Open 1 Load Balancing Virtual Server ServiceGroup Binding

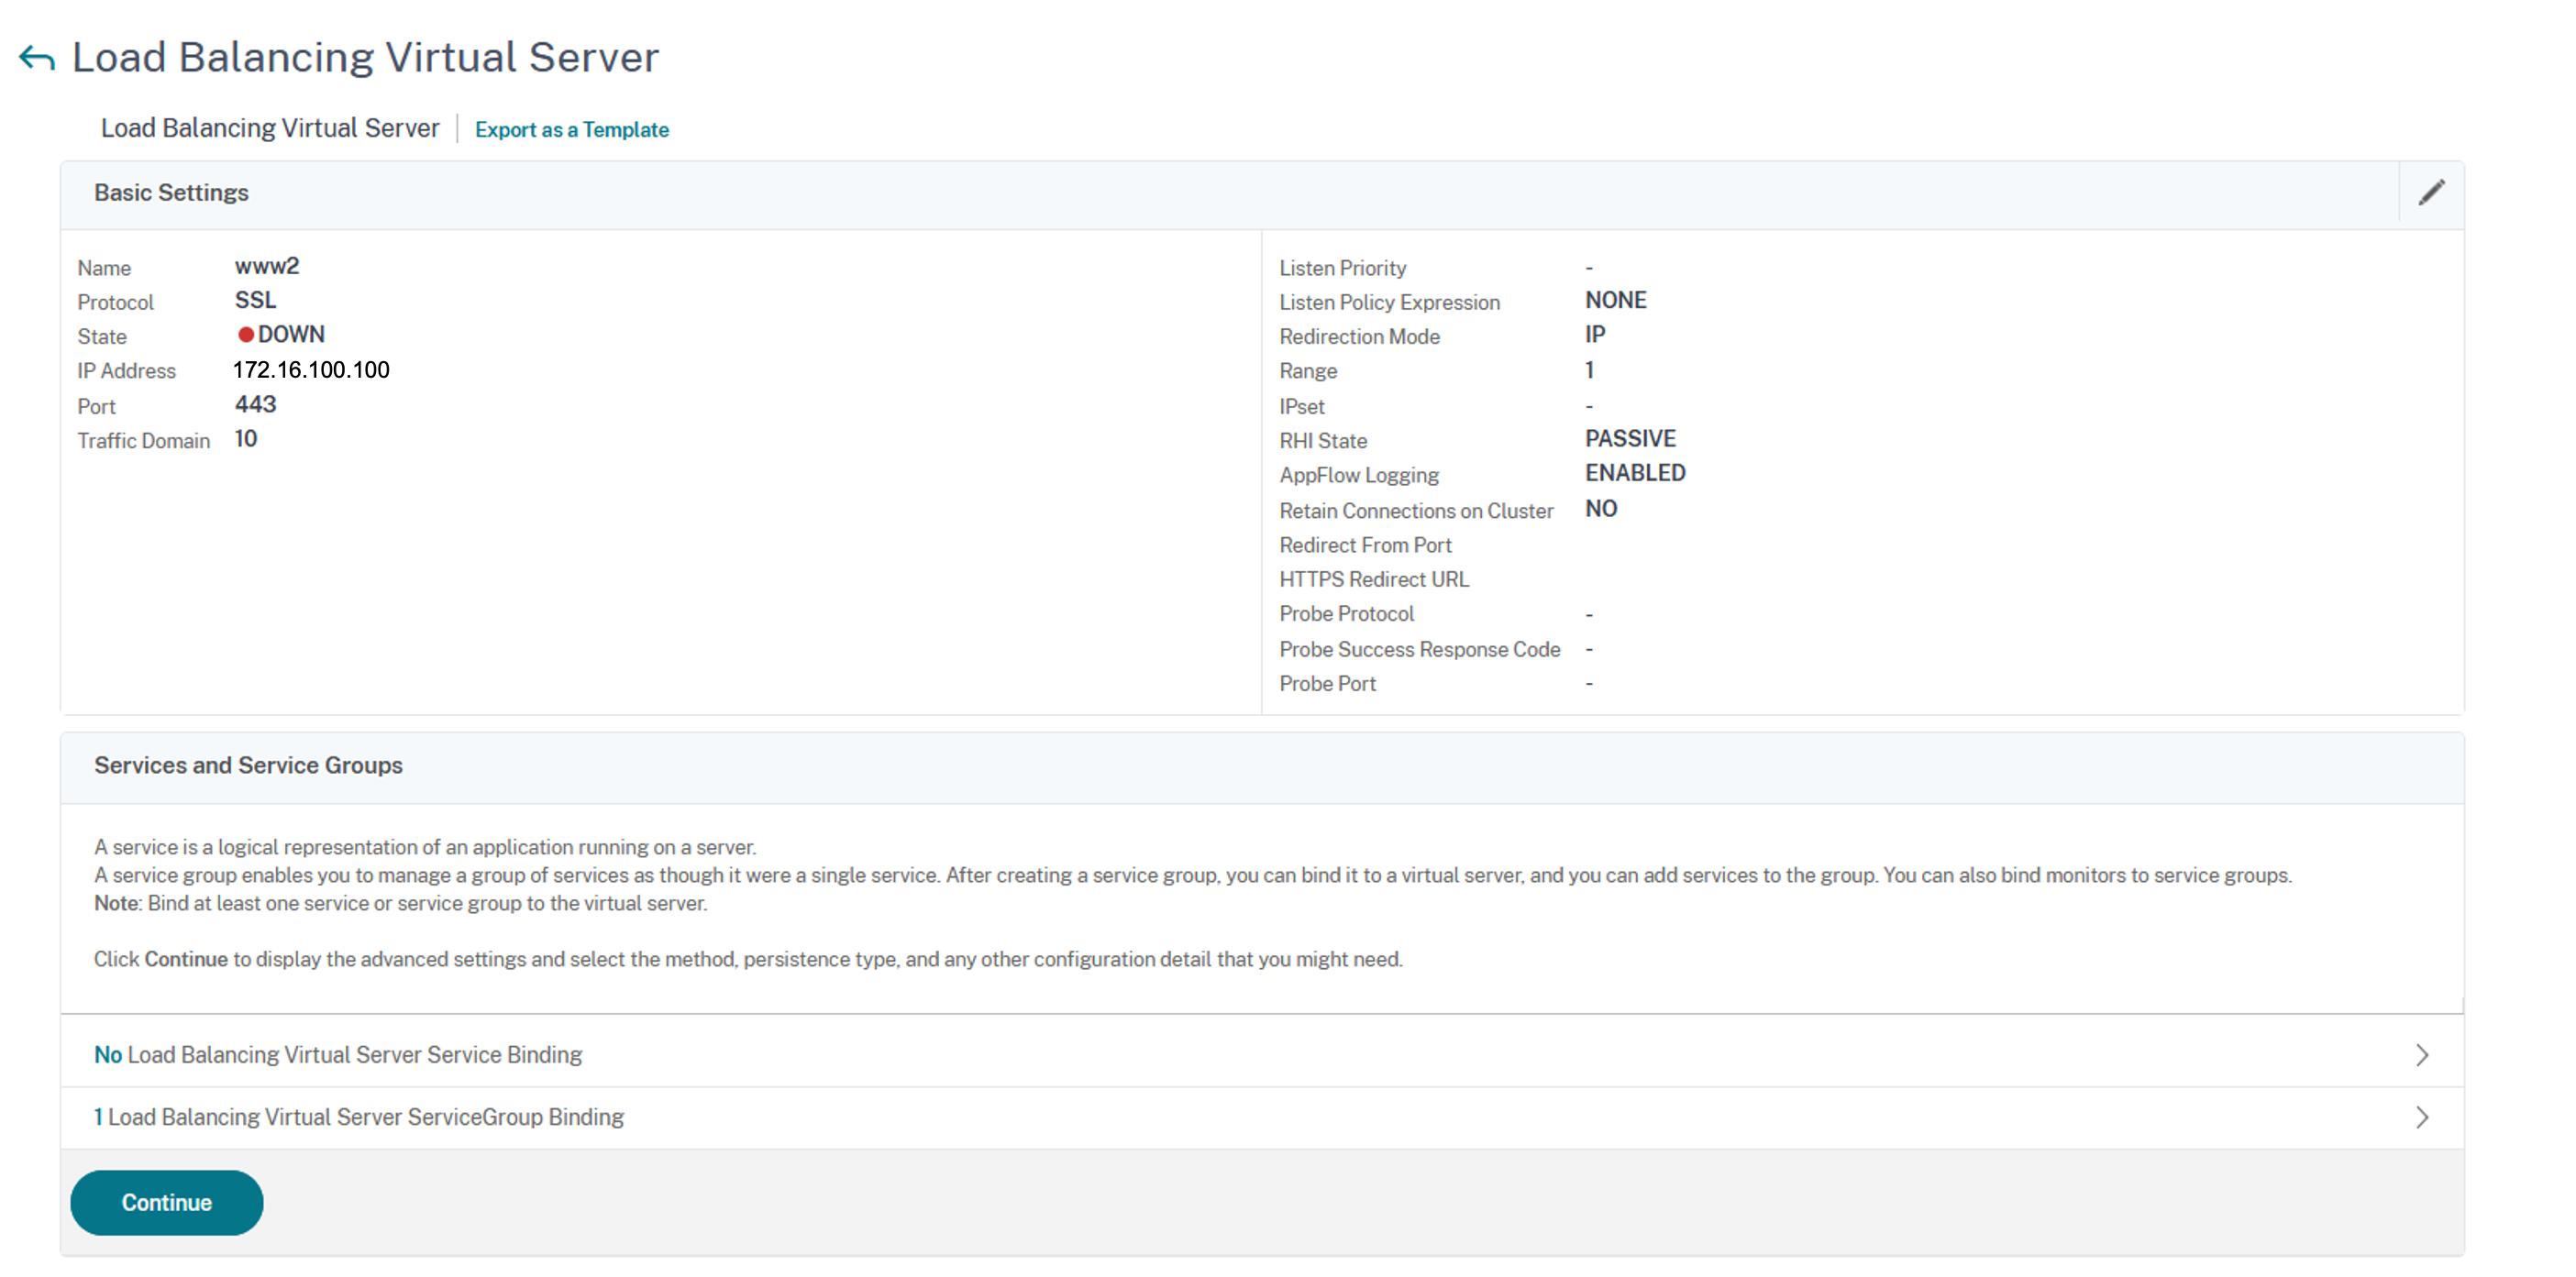tap(358, 1117)
